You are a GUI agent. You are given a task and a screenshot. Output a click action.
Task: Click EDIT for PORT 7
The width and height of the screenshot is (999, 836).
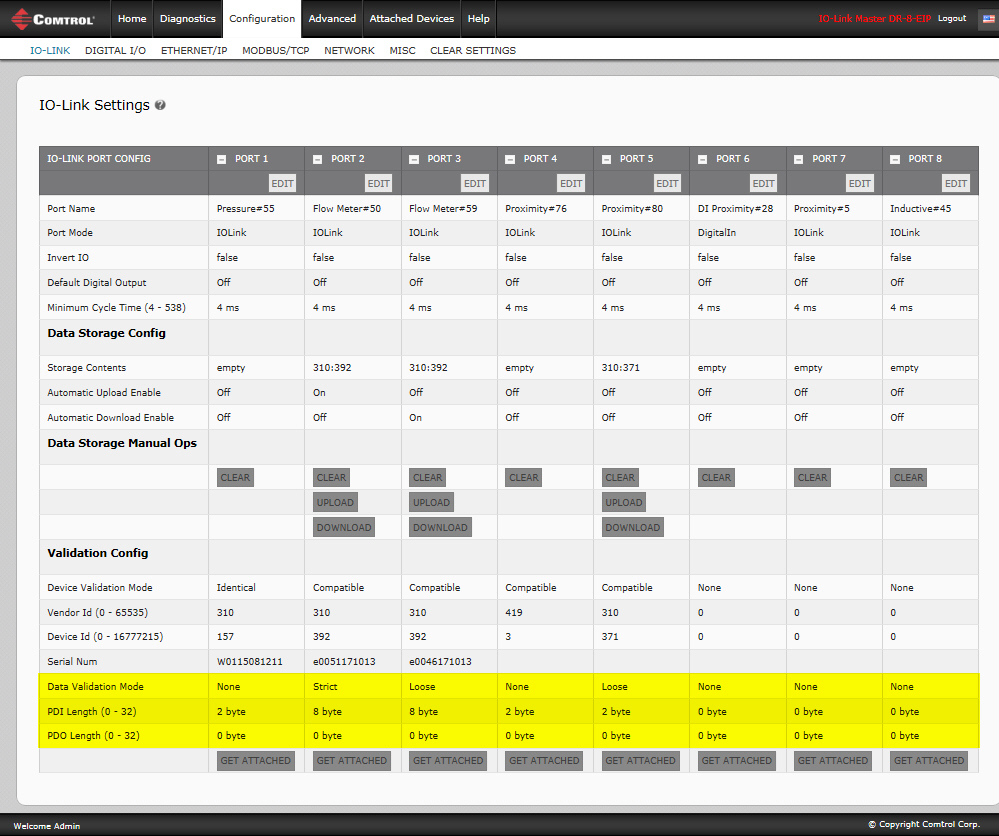(859, 184)
